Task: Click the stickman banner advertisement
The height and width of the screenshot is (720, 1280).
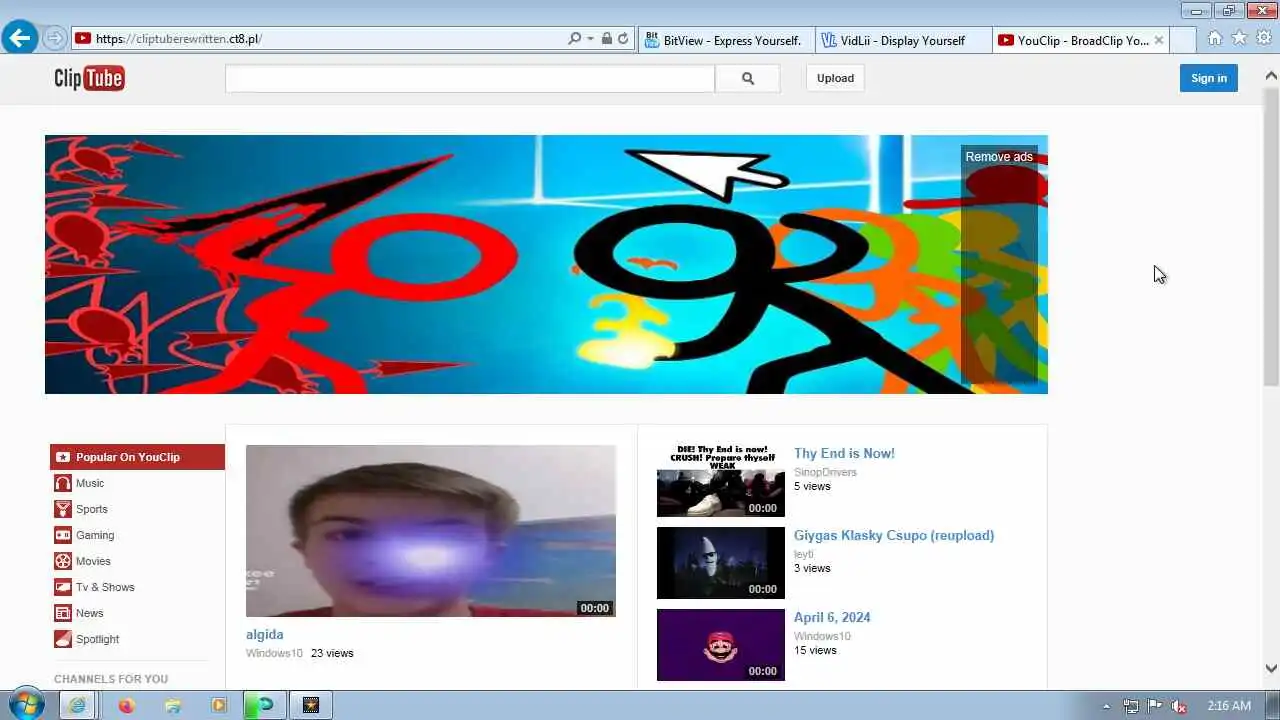Action: click(x=546, y=264)
